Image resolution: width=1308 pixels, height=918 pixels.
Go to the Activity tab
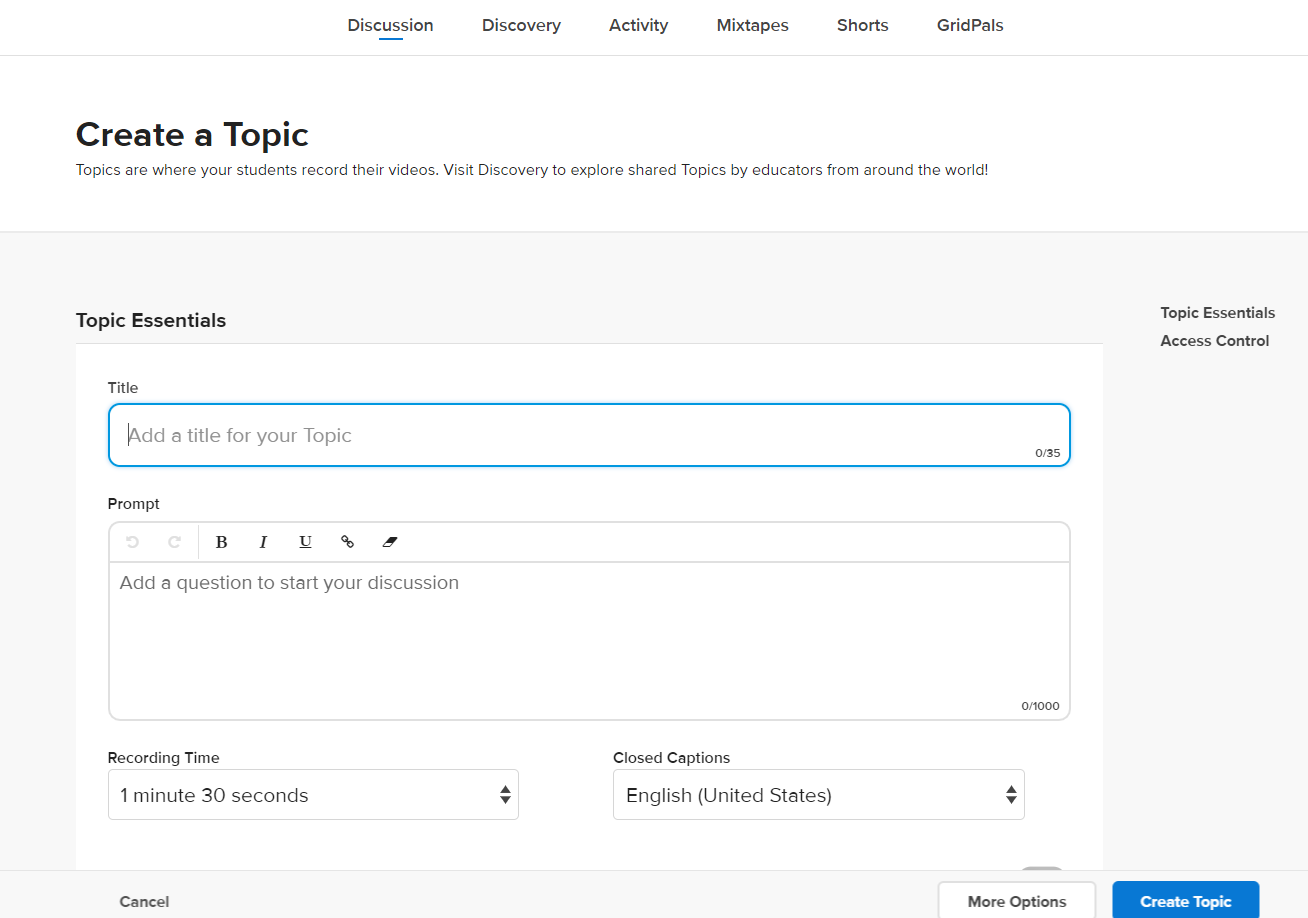point(638,26)
